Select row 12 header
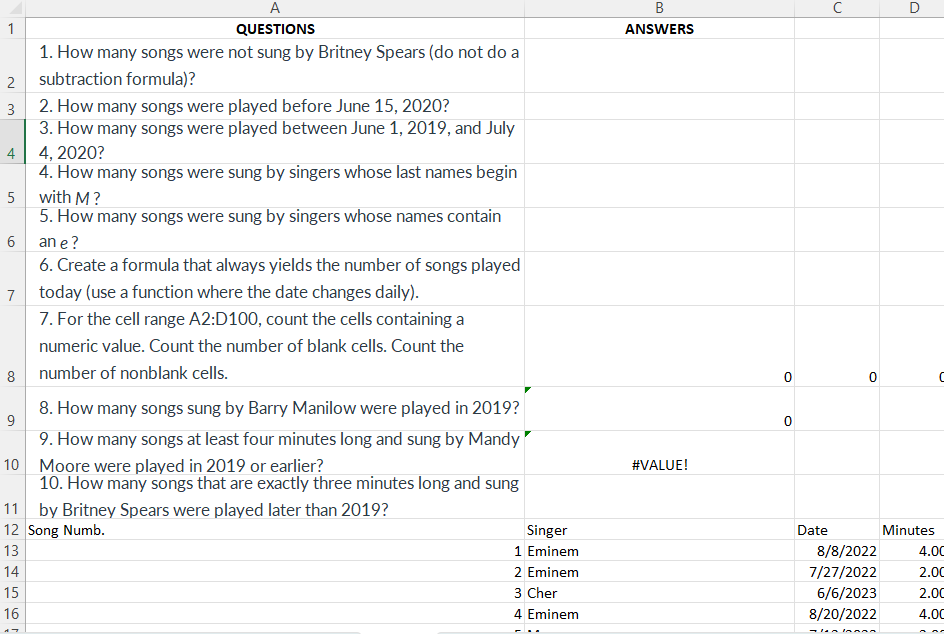Image resolution: width=944 pixels, height=634 pixels. (10, 530)
